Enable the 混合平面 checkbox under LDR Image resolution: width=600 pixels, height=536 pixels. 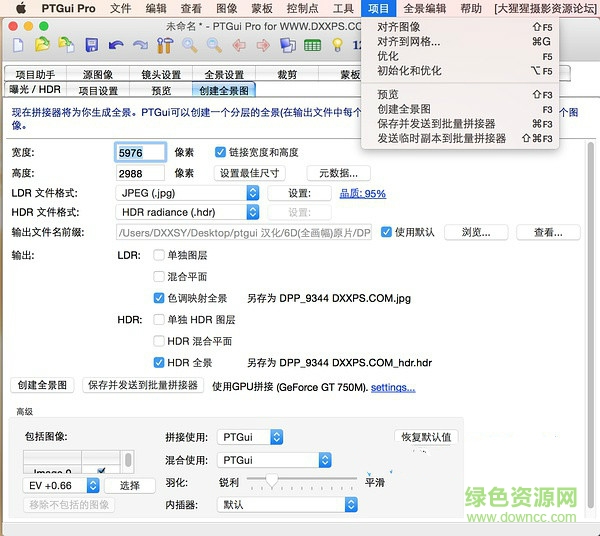pos(159,276)
